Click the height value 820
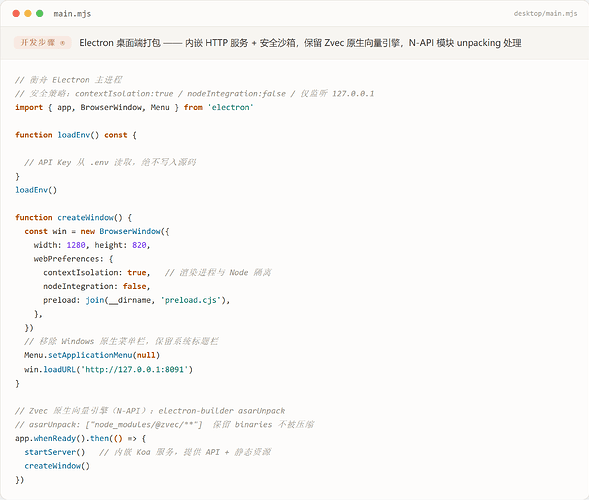 pyautogui.click(x=139, y=245)
